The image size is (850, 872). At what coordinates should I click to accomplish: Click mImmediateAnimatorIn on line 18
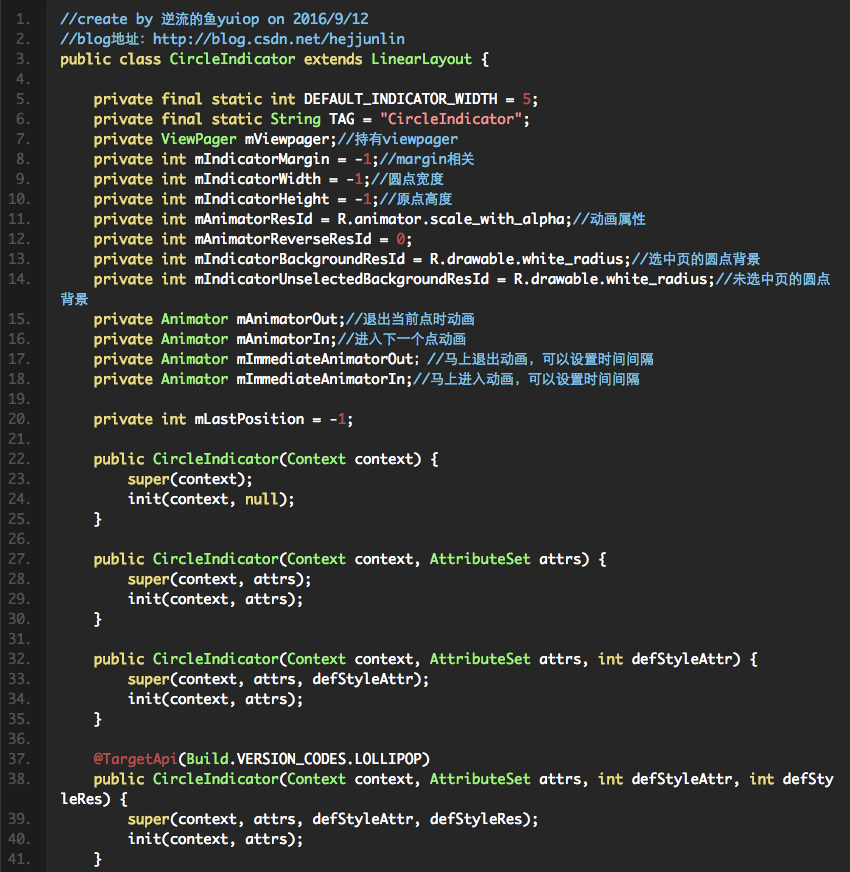(320, 379)
